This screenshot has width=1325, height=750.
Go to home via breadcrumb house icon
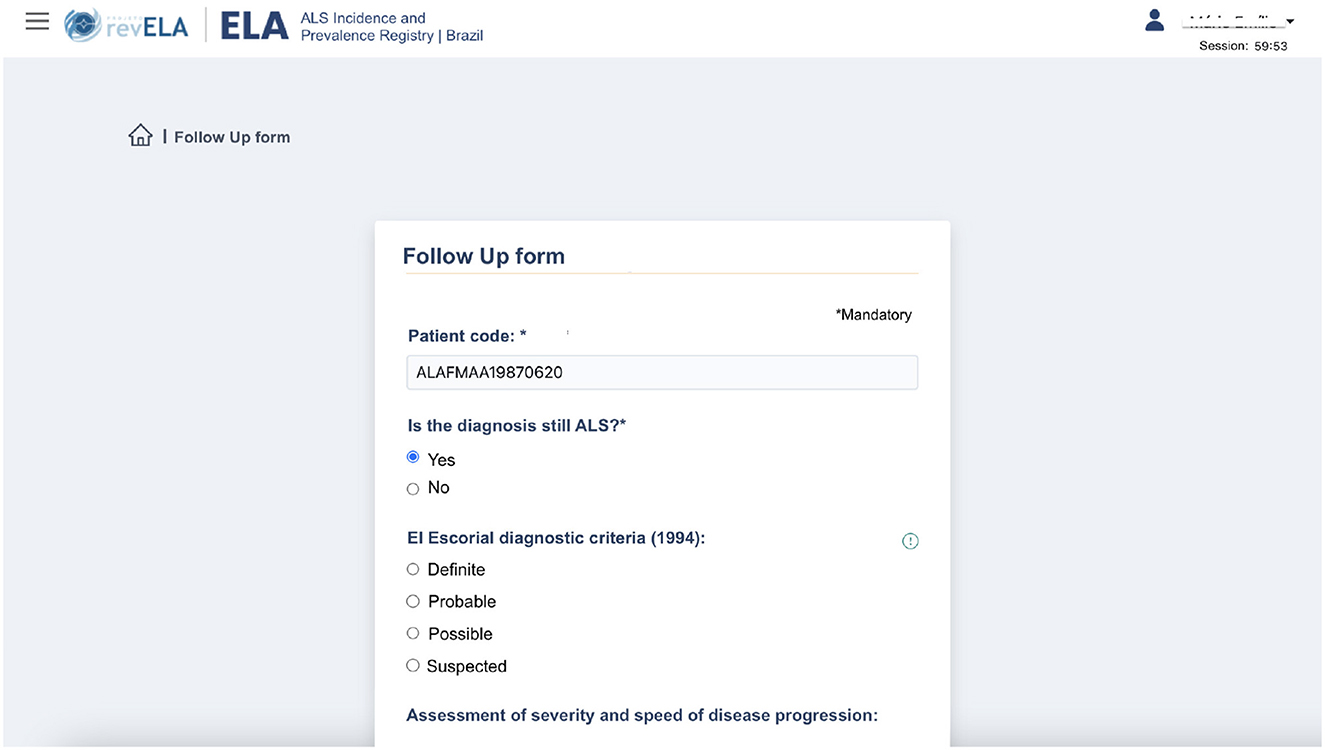[140, 135]
